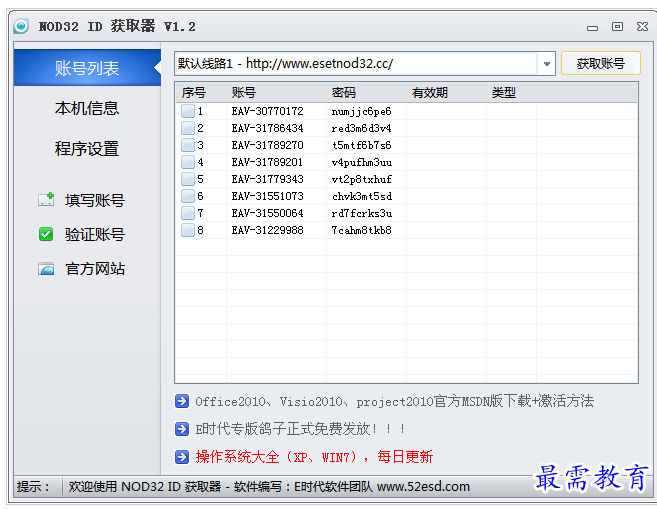
Task: Click the green 验证账号 checkmark icon
Action: point(46,234)
